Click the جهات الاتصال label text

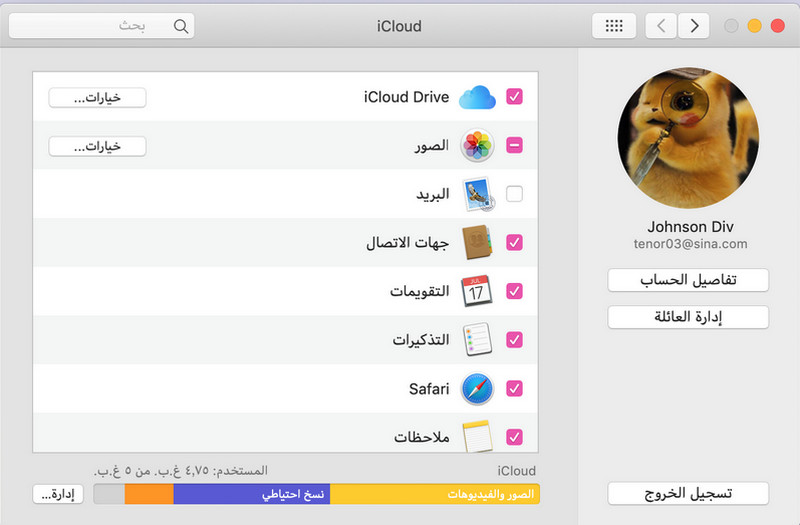(407, 242)
